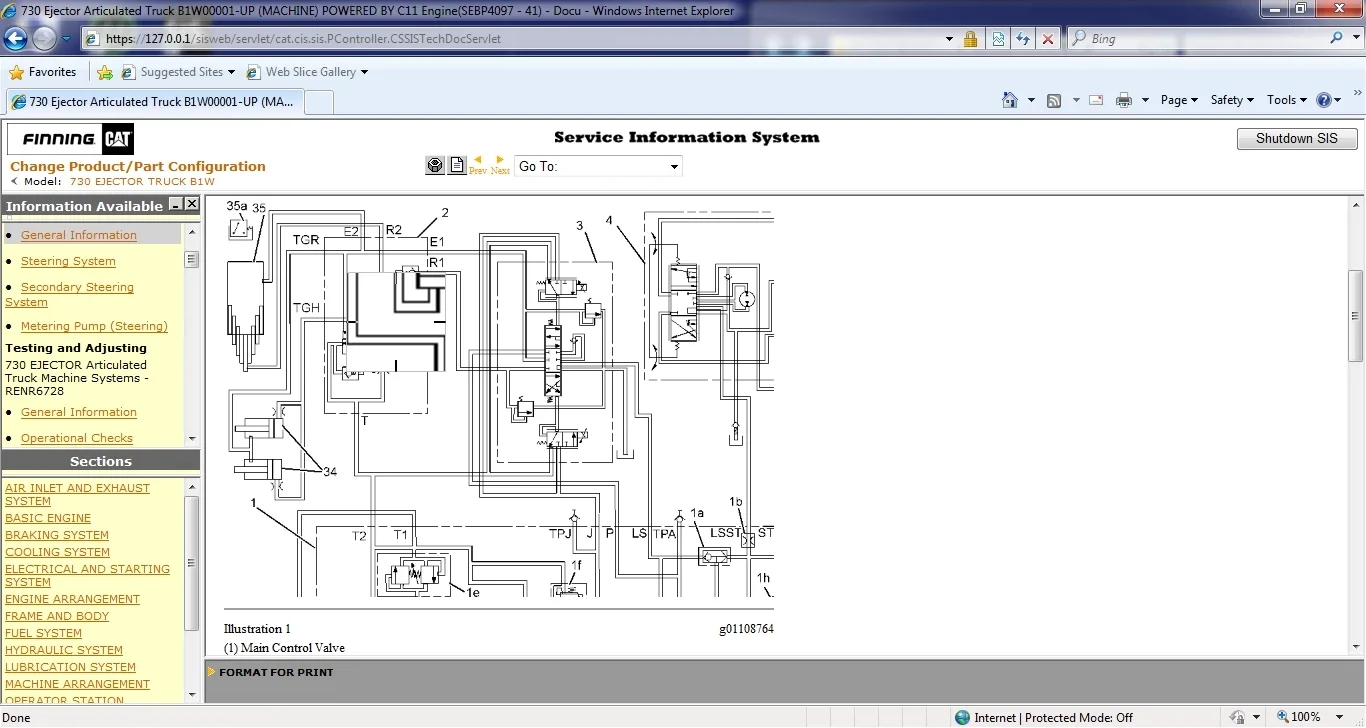Minimize the Information Available panel
This screenshot has height=728, width=1366.
(x=176, y=205)
